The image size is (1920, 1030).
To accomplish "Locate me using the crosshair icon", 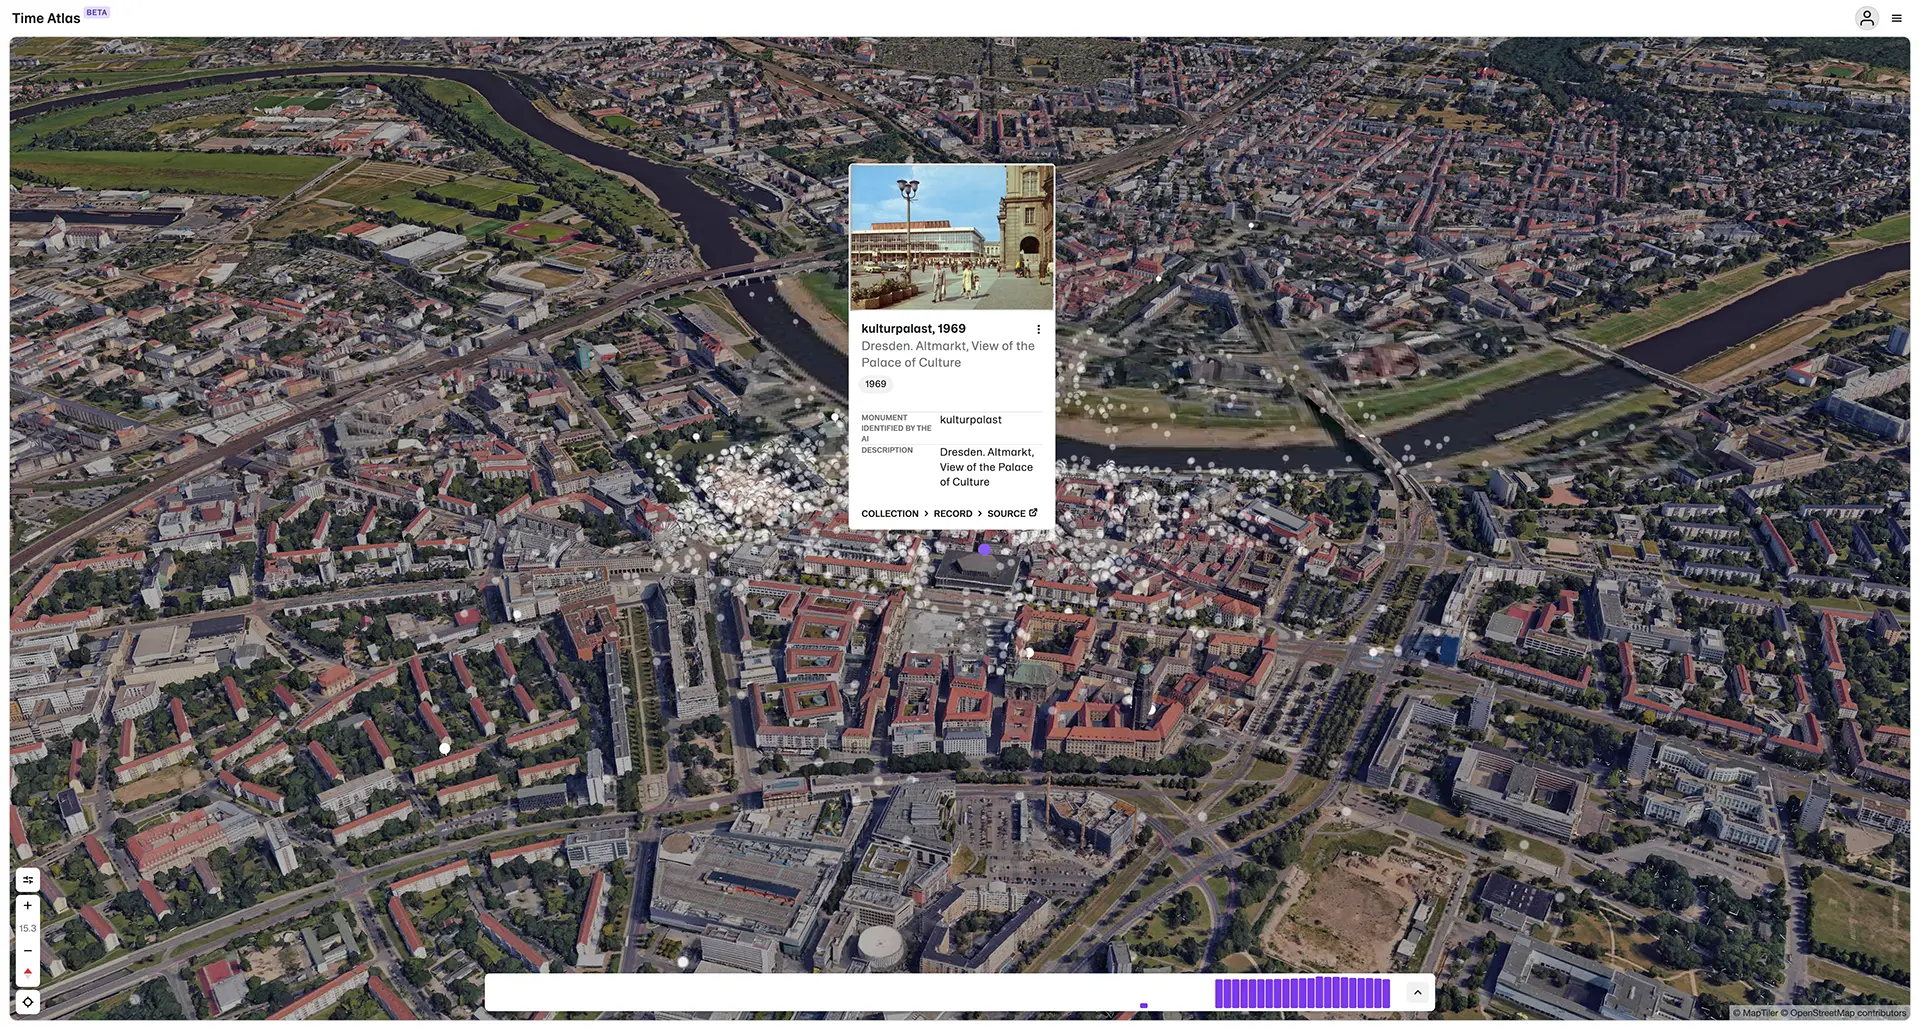I will pos(28,1002).
